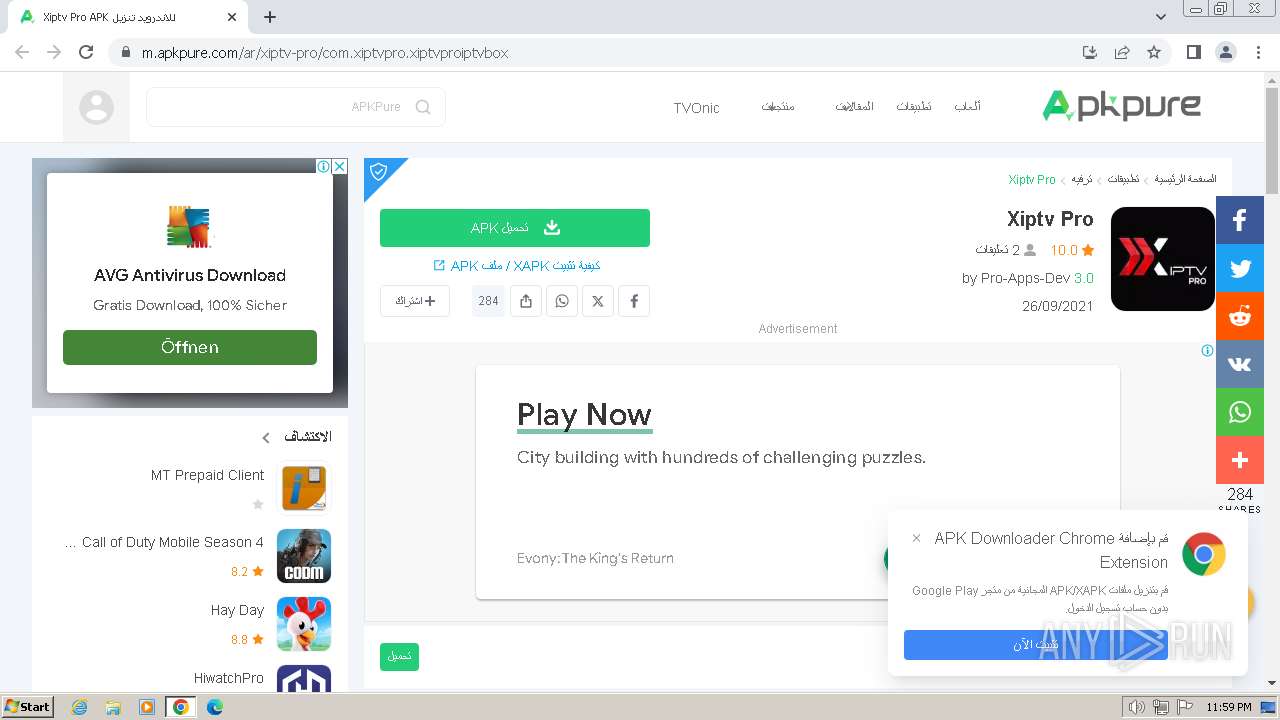Bookmark this page with star icon
This screenshot has height=720, width=1280.
[x=1154, y=52]
